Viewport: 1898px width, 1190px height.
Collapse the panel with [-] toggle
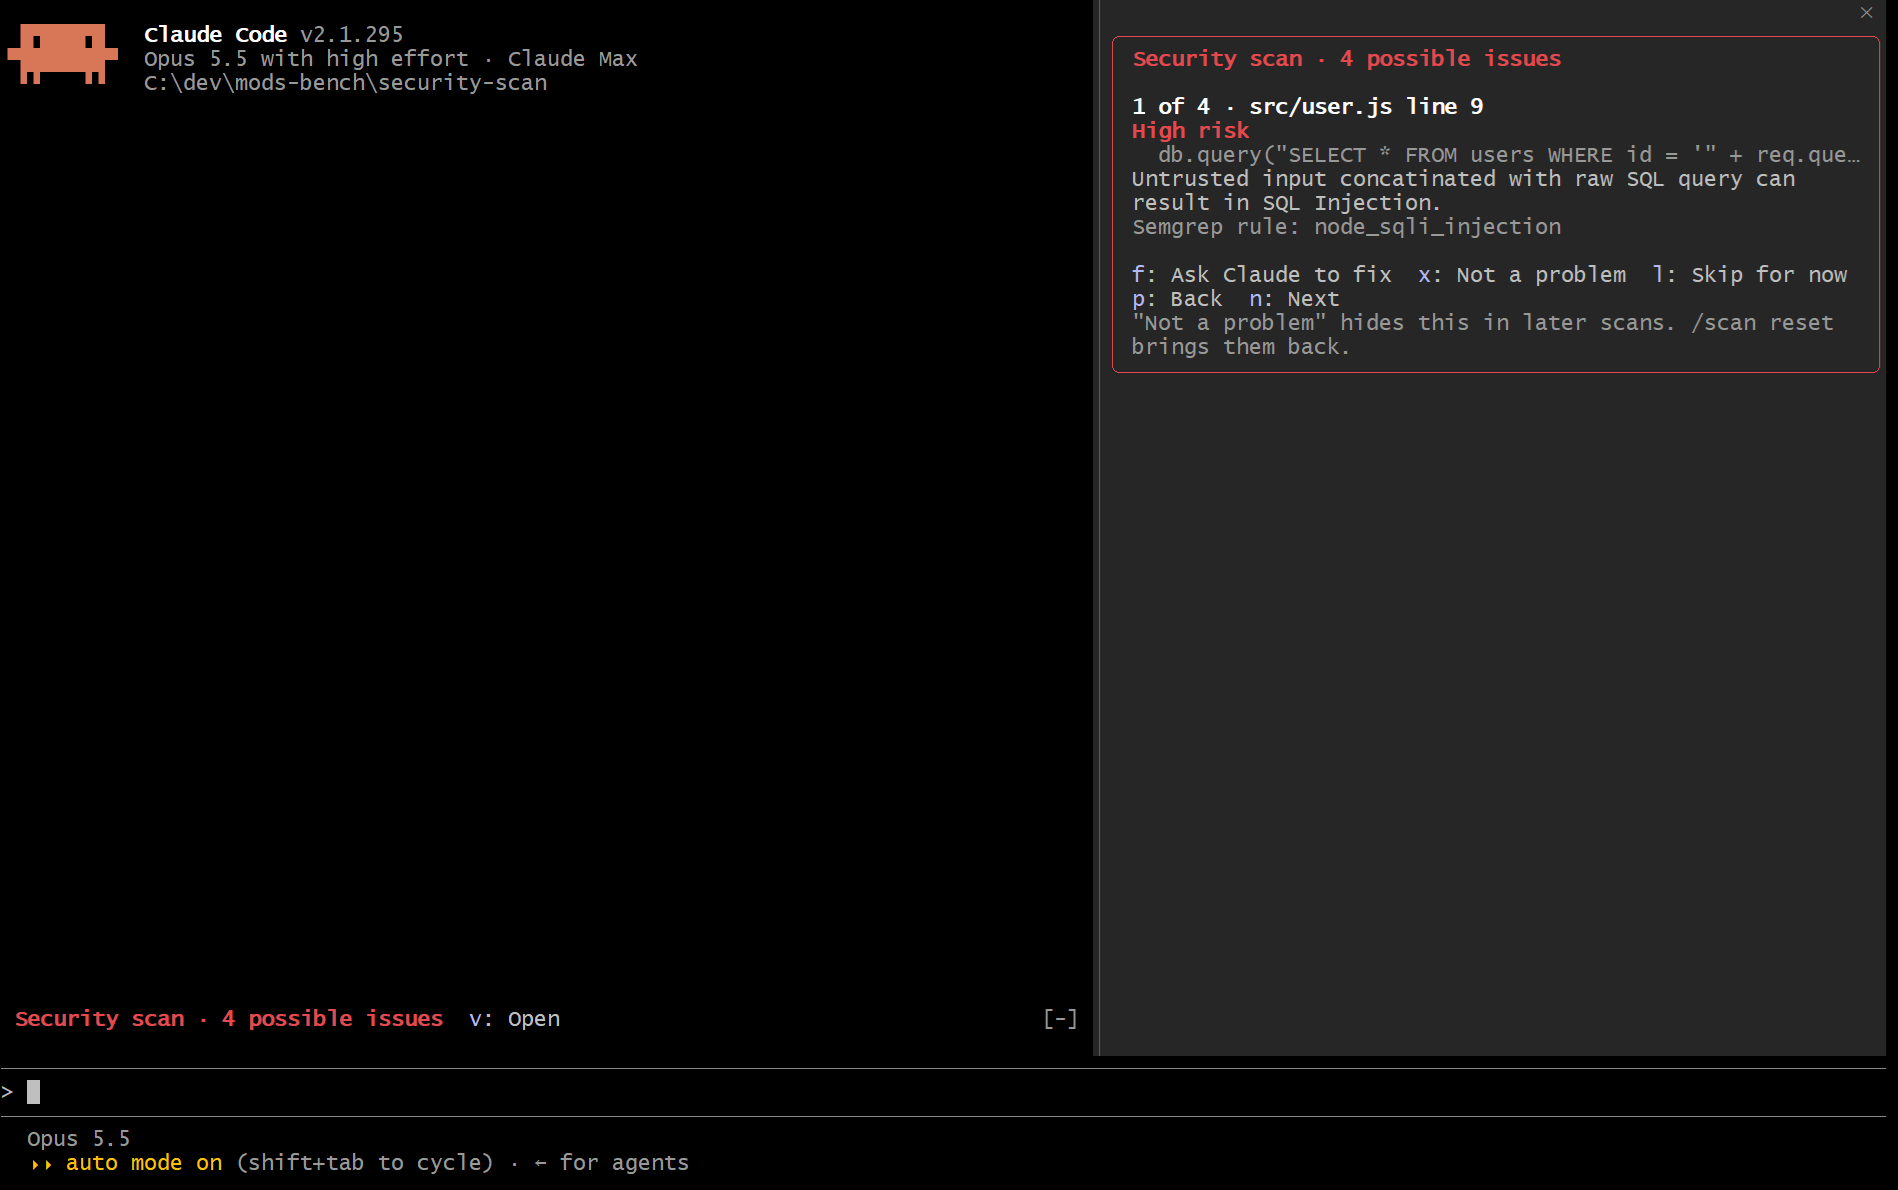pyautogui.click(x=1060, y=1019)
